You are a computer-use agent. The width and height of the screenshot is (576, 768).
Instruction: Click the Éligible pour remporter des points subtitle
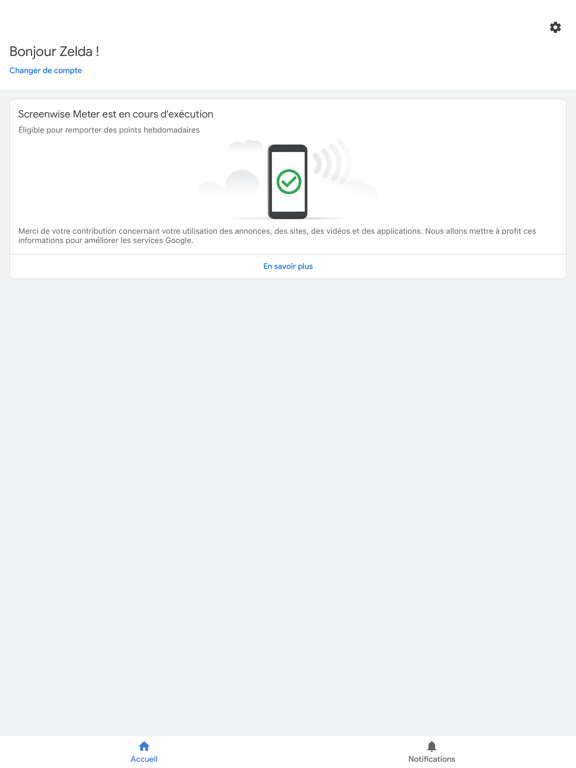click(109, 130)
